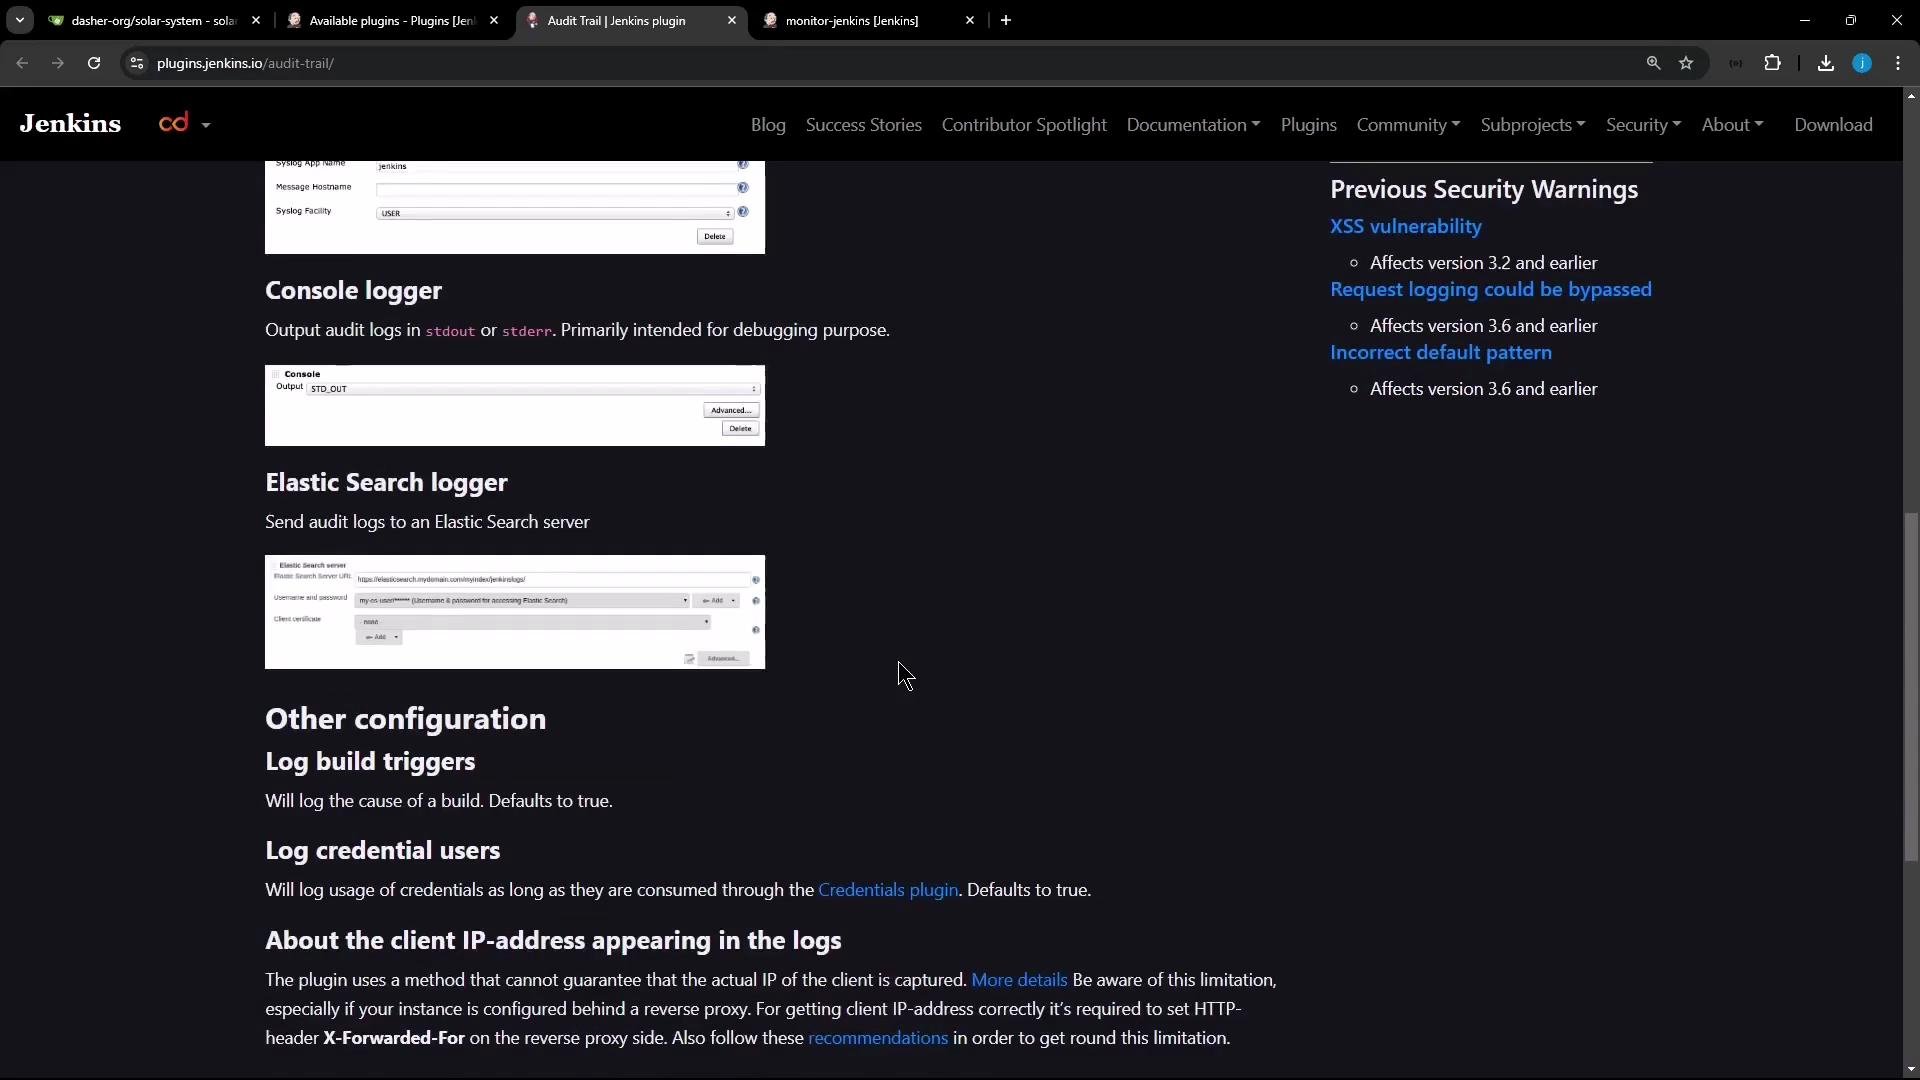Open the More details link
The width and height of the screenshot is (1920, 1080).
pos(1019,980)
